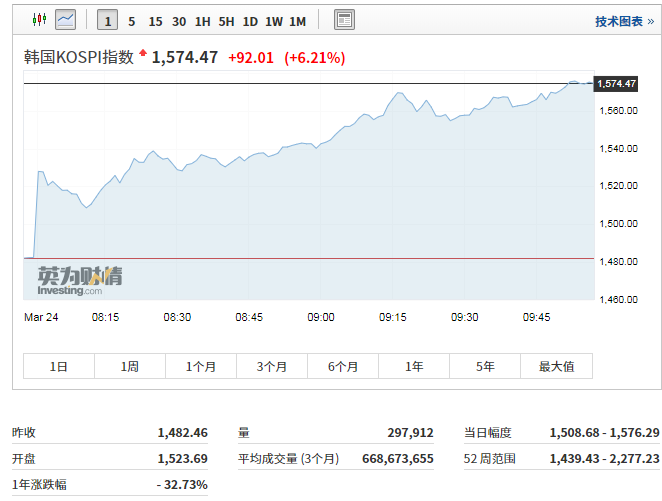Select the 1M chart interval
Viewport: 662px width, 501px height.
coord(297,21)
